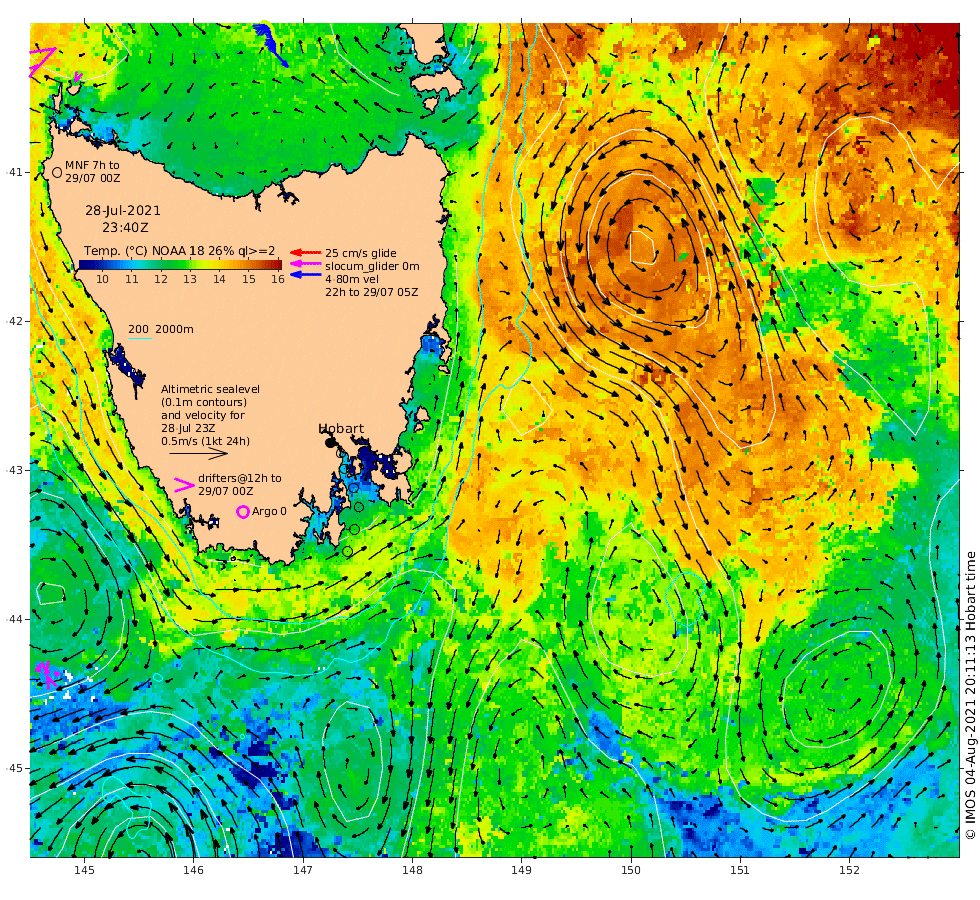Click the '-42' latitude axis label
The width and height of the screenshot is (980, 900).
(x=15, y=321)
